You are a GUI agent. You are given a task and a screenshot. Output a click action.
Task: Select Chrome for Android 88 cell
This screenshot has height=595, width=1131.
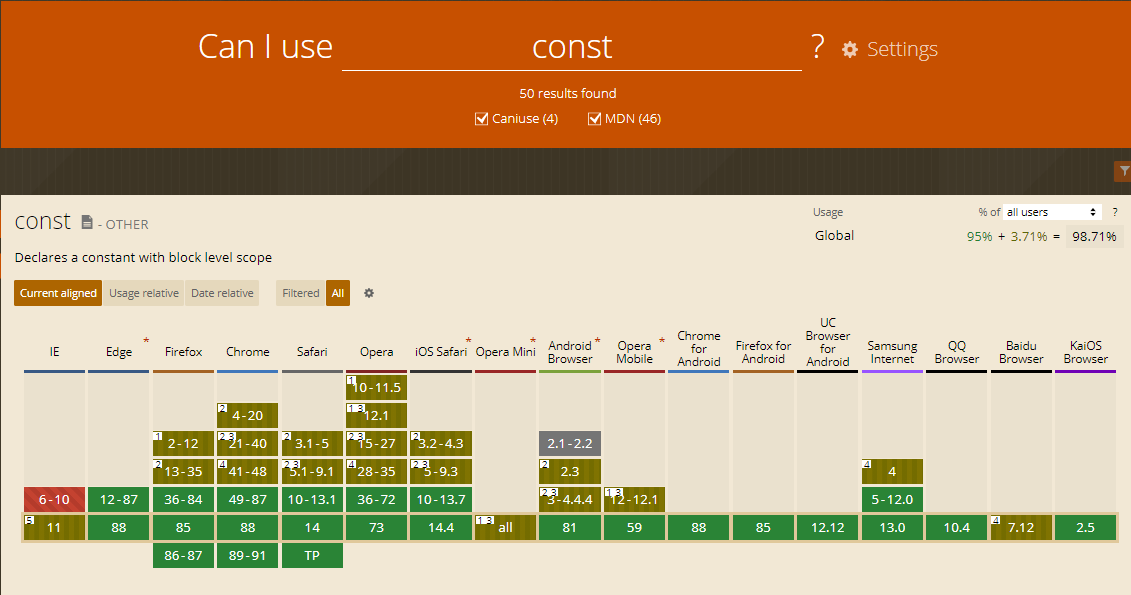[699, 528]
